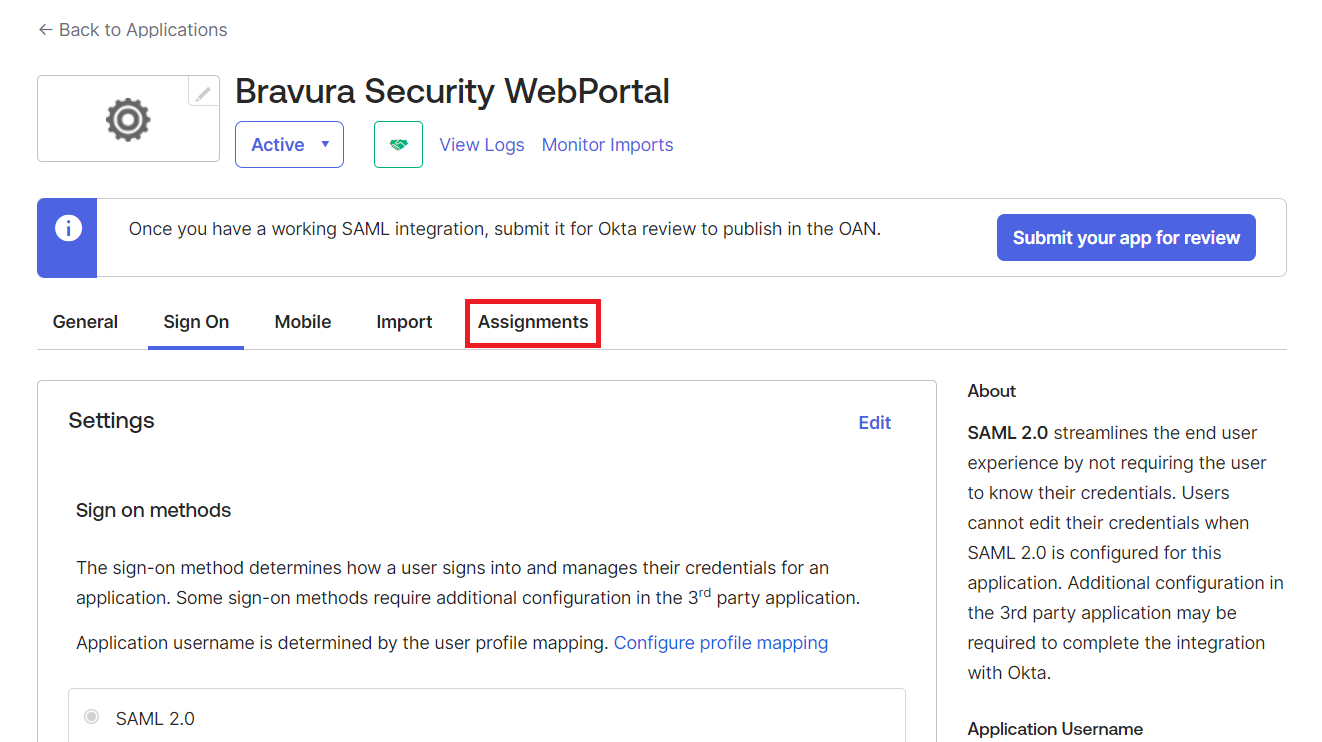Click the About heading in the sidebar
The image size is (1322, 742).
click(x=991, y=391)
